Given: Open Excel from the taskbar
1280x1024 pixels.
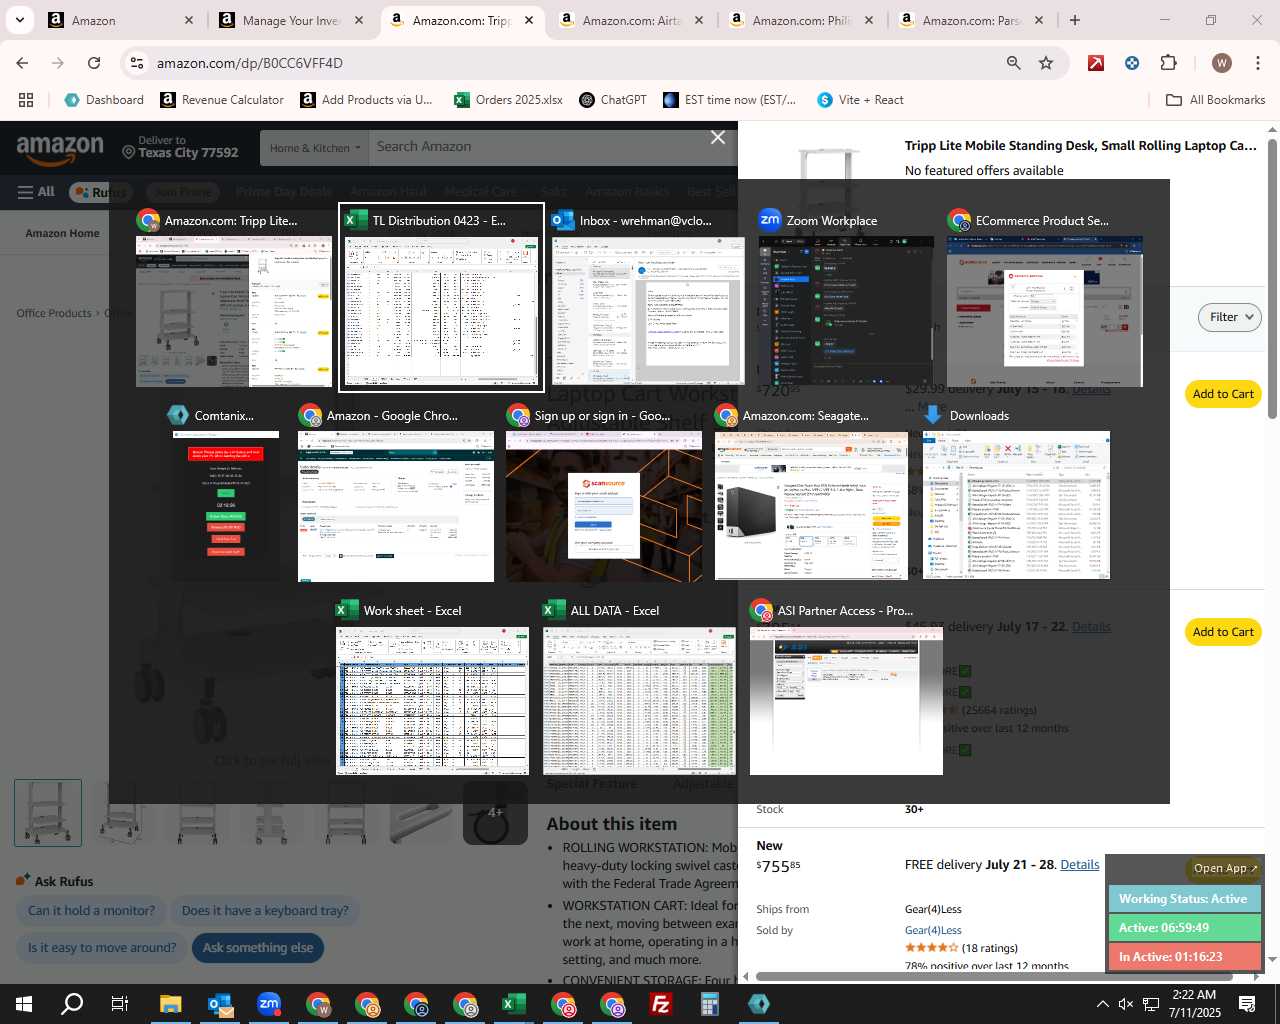Looking at the screenshot, I should pyautogui.click(x=514, y=1004).
